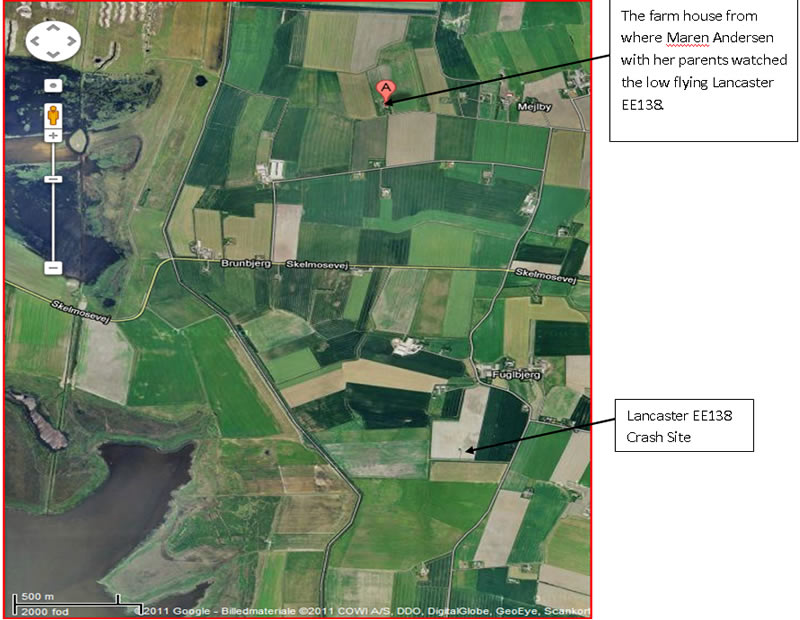Zoom out with the minus button

point(53,267)
